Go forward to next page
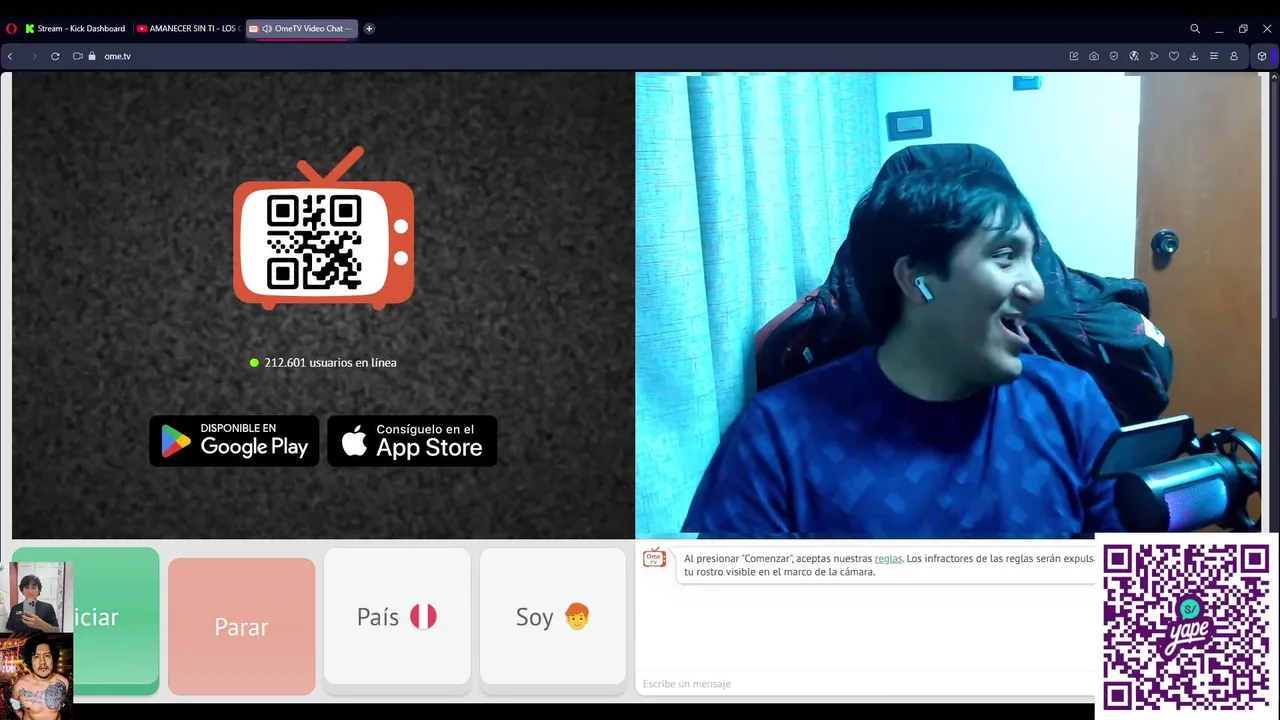The width and height of the screenshot is (1280, 720). (x=34, y=56)
